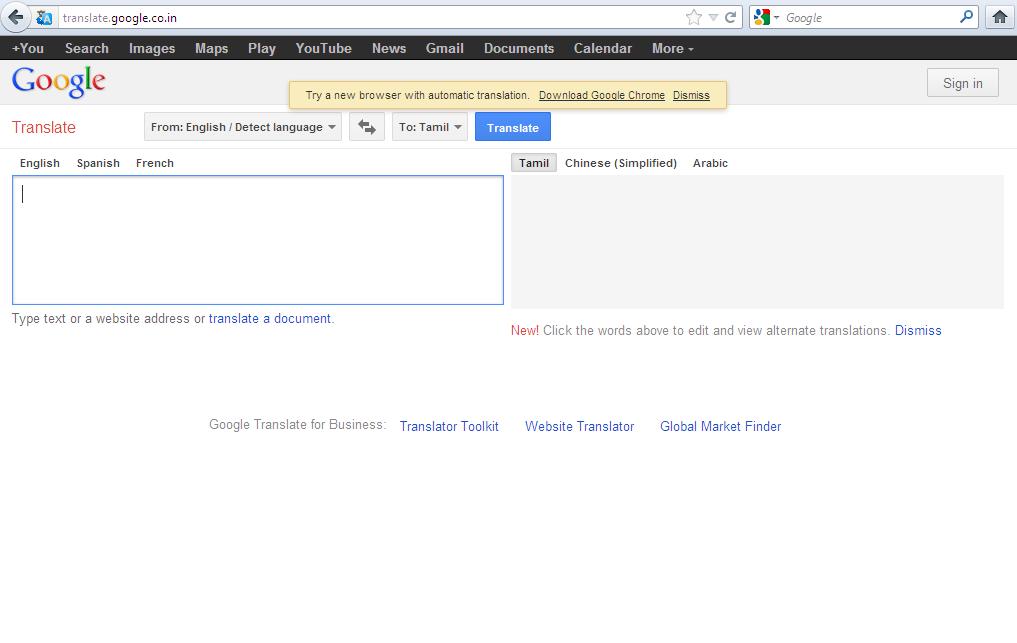Open News in the Google bar
1017x643 pixels.
(x=389, y=48)
